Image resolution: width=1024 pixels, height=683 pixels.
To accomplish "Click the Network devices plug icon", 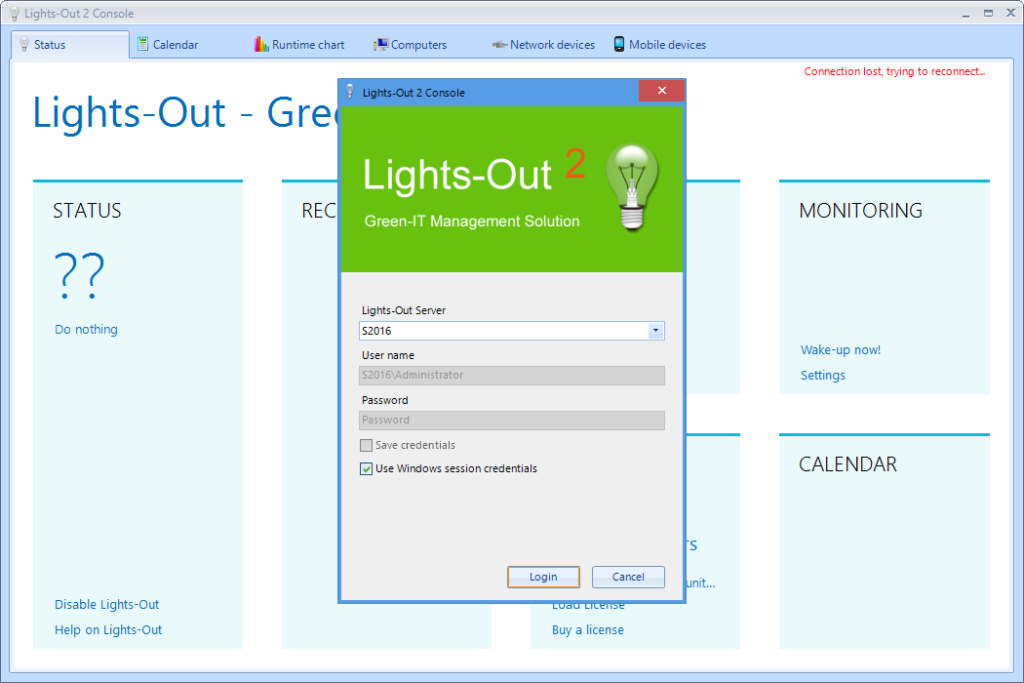I will 500,44.
